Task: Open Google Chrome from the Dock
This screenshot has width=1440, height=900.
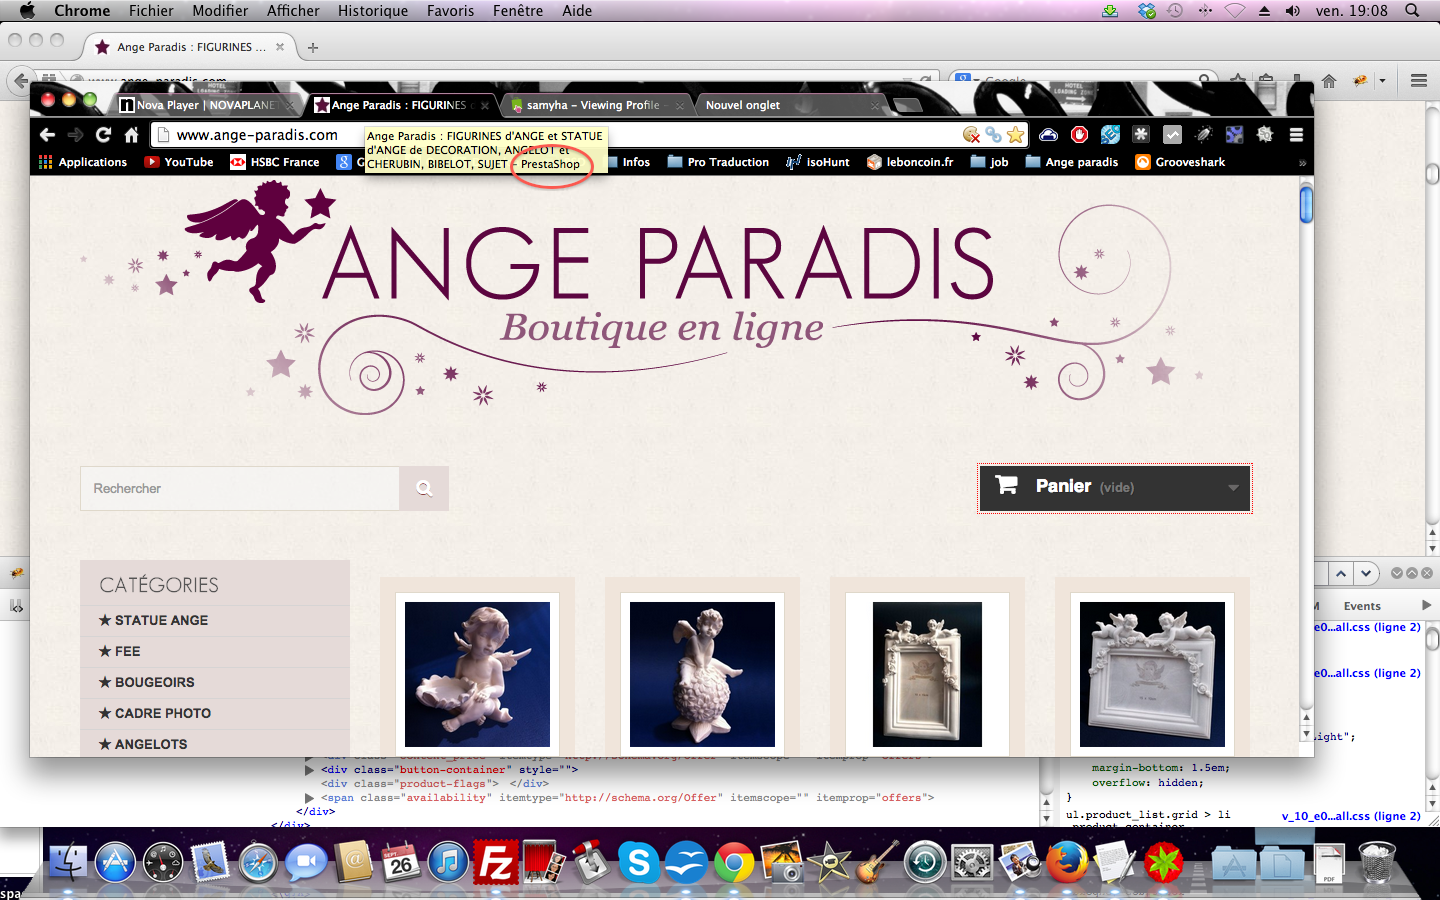Action: click(733, 862)
